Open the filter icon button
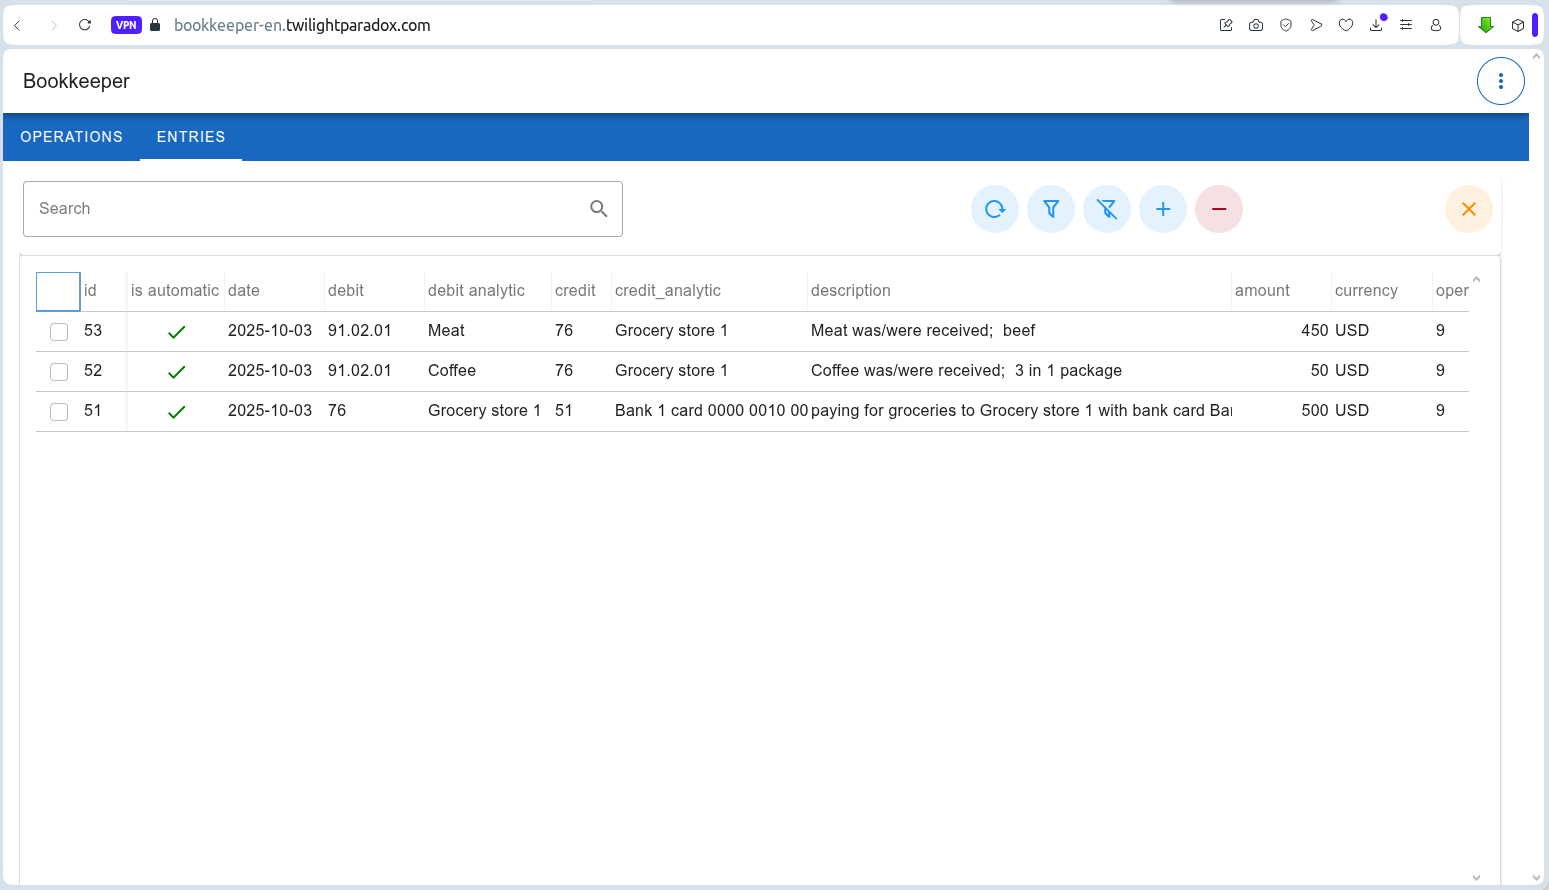The image size is (1549, 890). click(1050, 209)
